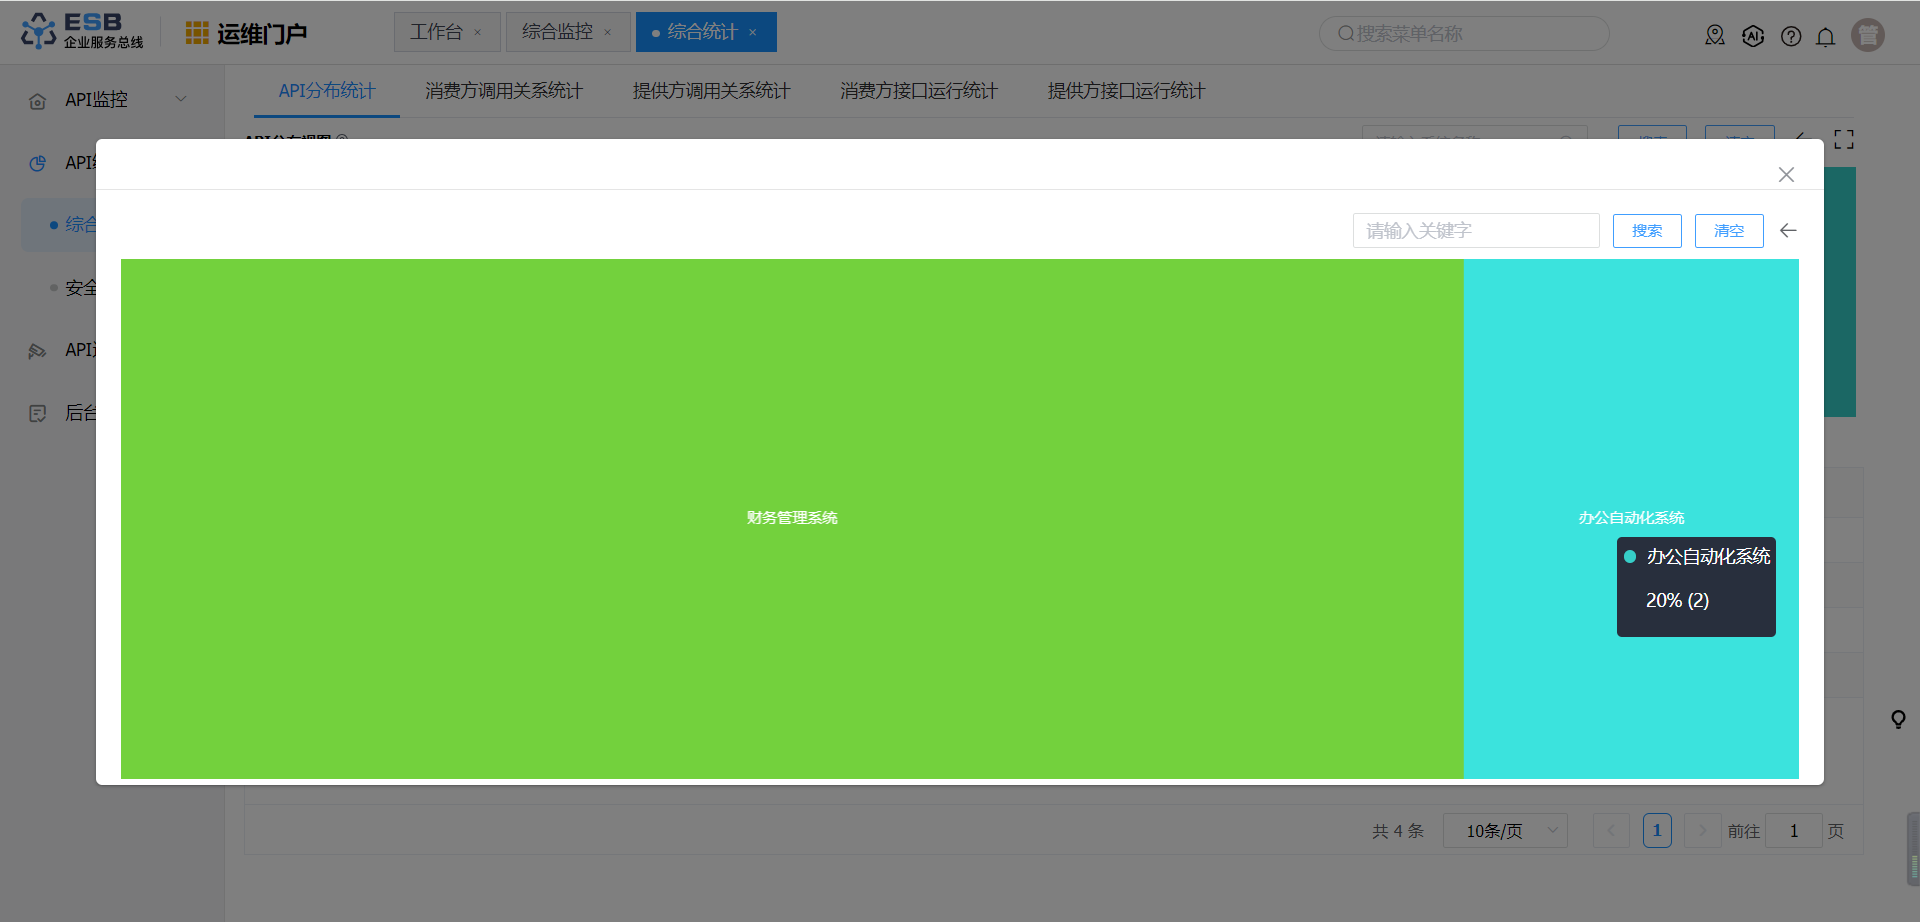
Task: Open the app grid icon beside 运维门户
Action: (197, 33)
